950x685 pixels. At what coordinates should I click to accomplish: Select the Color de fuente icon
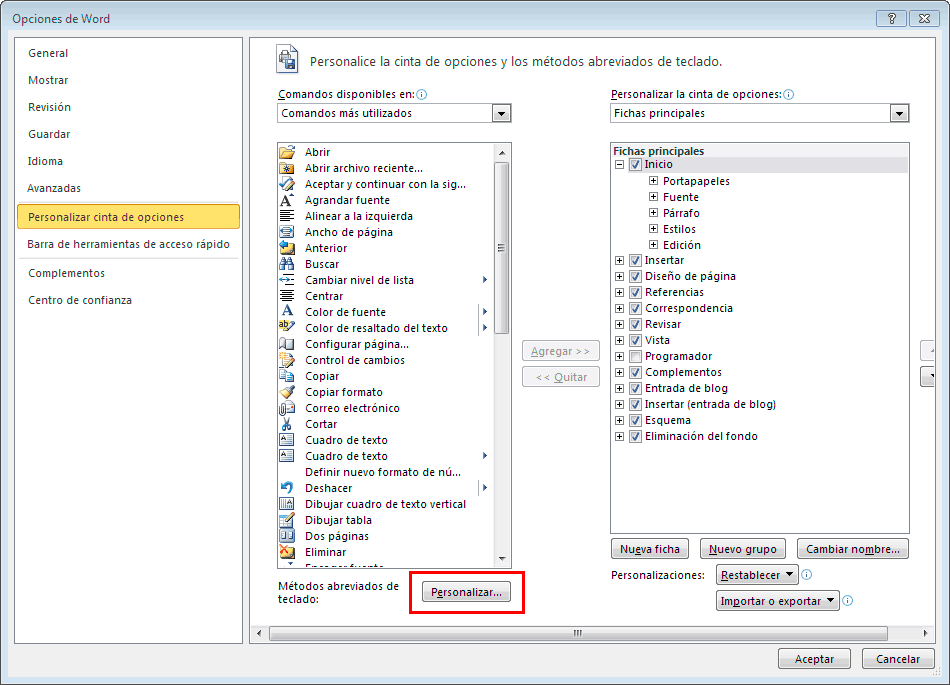click(x=287, y=312)
